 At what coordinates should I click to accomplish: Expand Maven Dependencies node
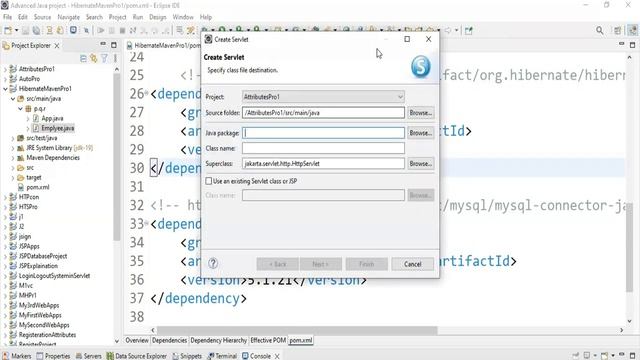coord(13,158)
